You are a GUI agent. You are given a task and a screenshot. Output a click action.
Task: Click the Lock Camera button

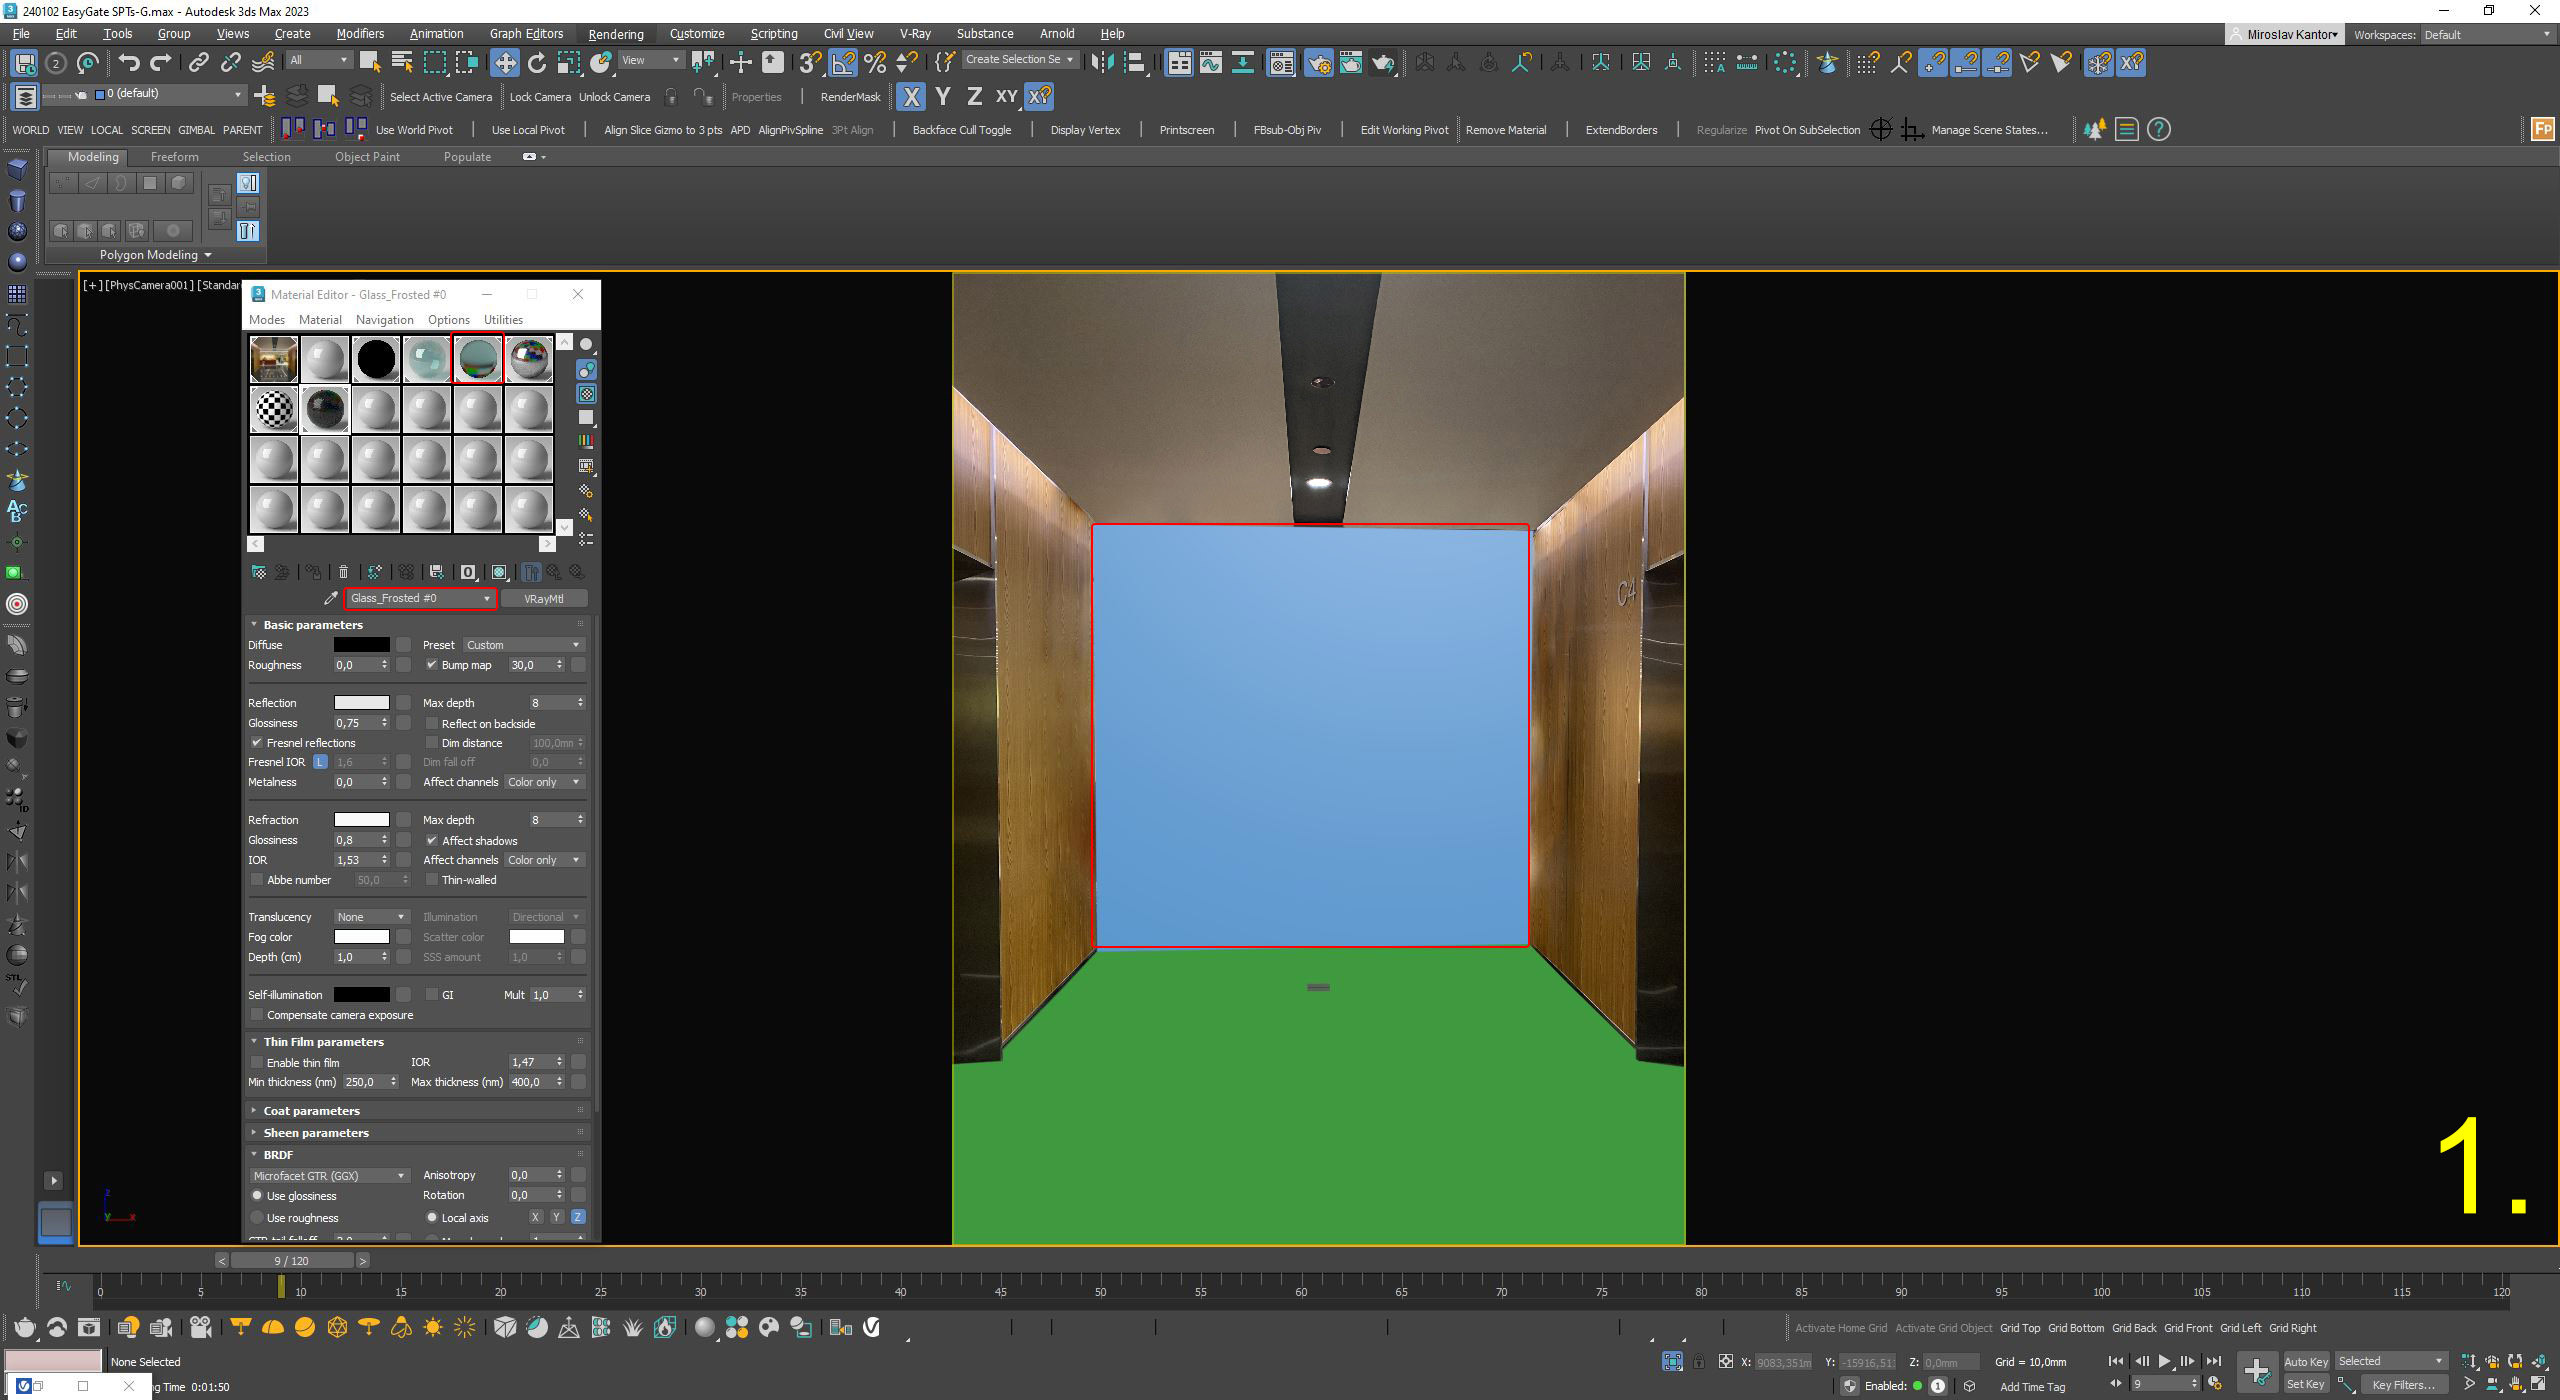point(540,97)
